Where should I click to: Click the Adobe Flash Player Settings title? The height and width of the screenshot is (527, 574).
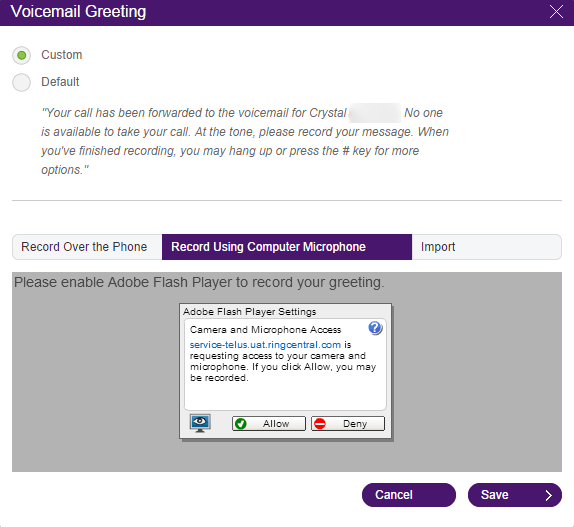[249, 311]
